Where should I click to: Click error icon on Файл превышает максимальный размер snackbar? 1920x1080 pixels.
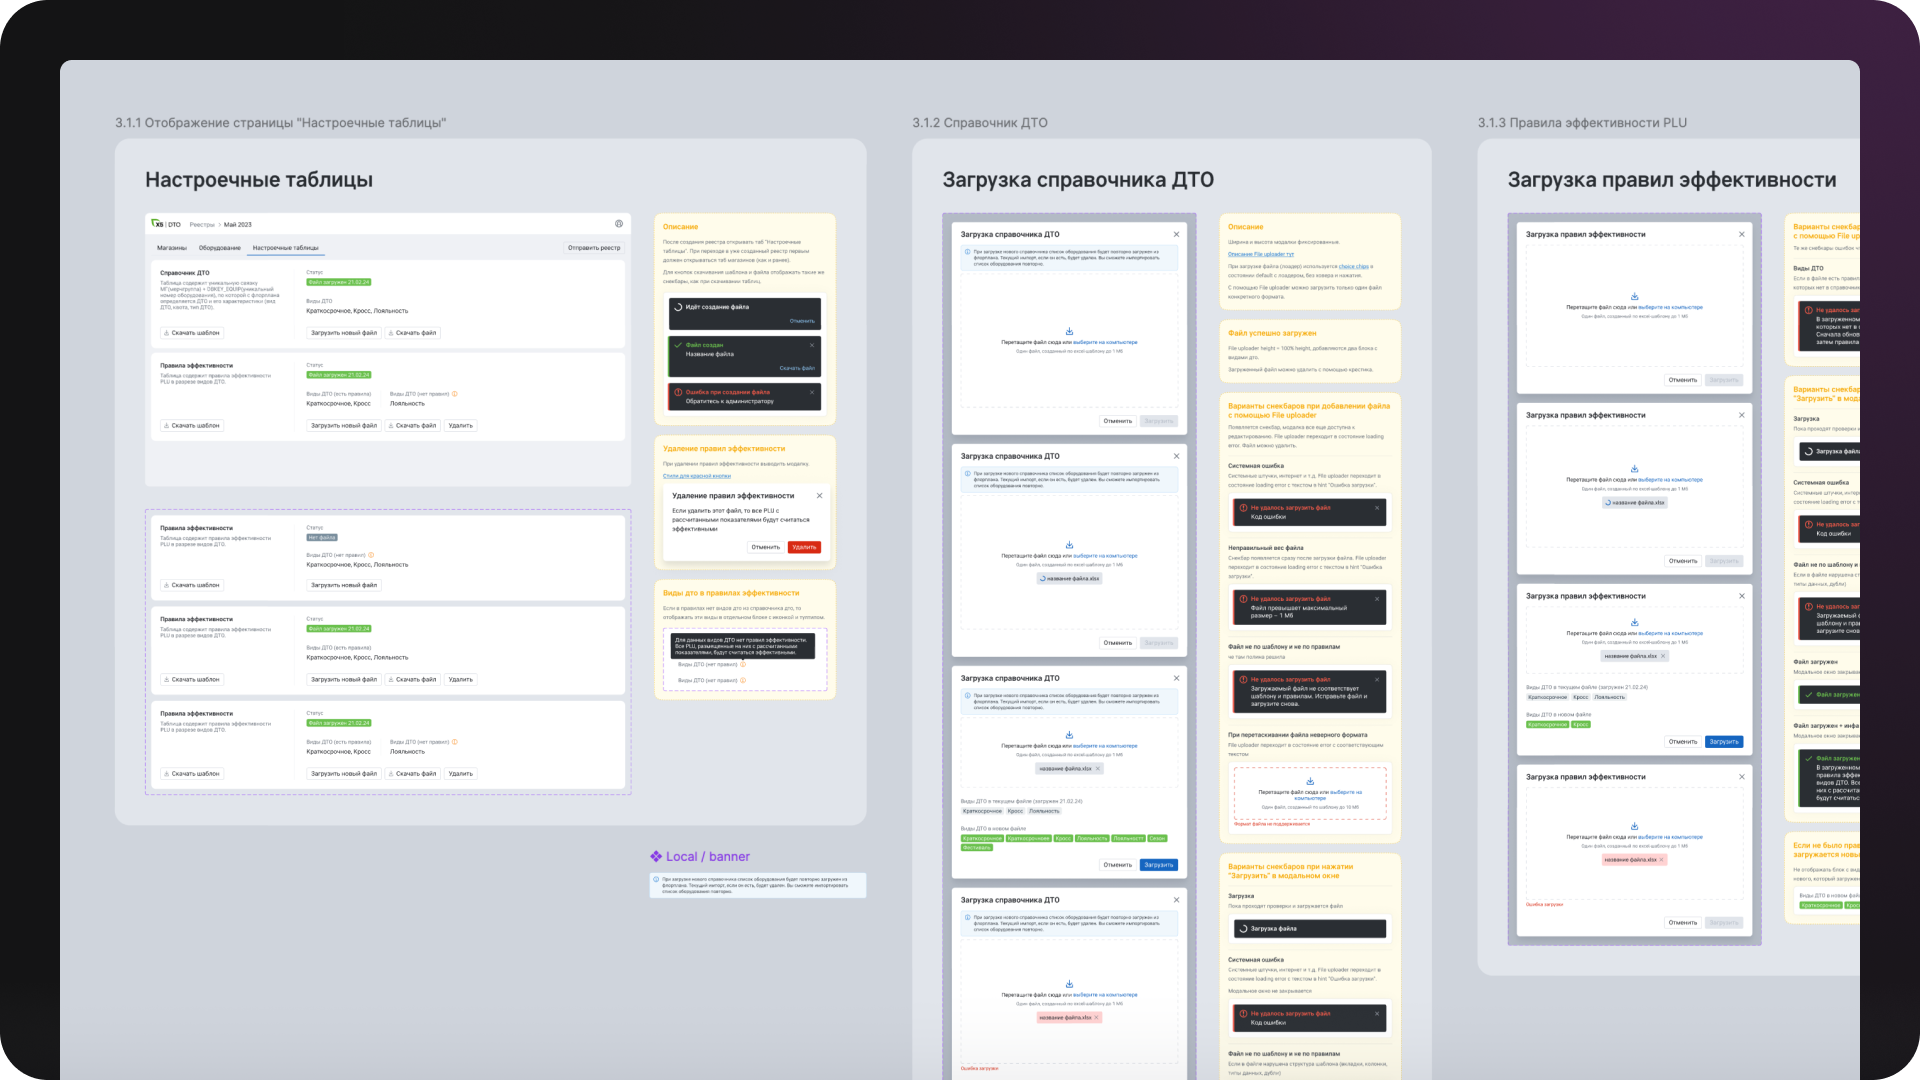coord(1243,599)
